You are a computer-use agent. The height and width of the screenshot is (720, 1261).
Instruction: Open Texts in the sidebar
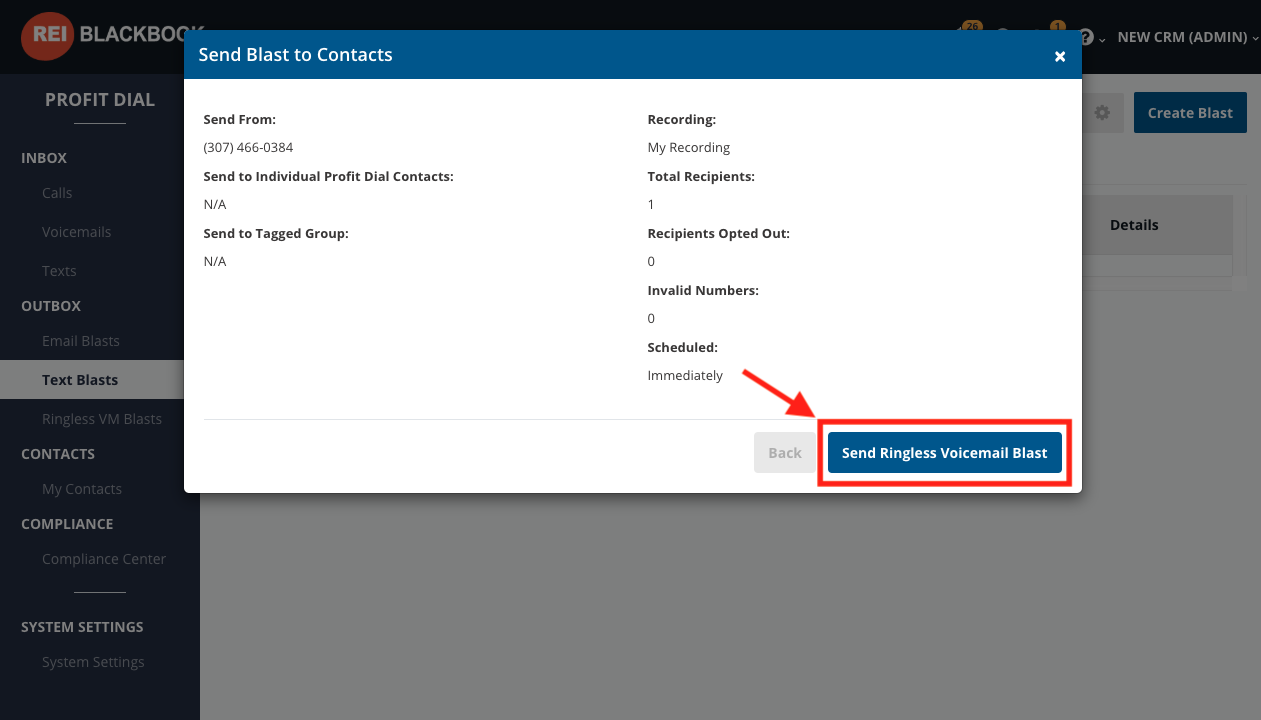[x=59, y=271]
